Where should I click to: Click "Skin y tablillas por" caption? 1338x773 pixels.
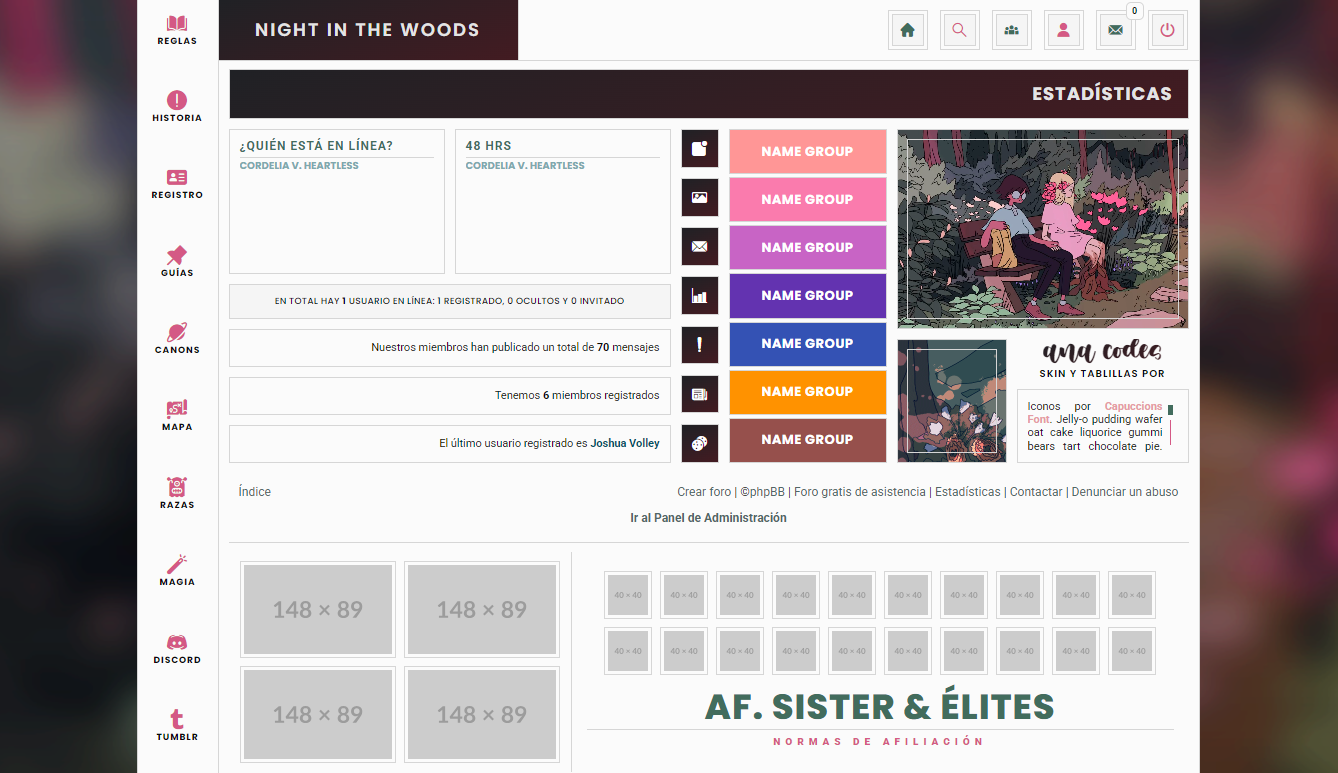pos(1102,374)
